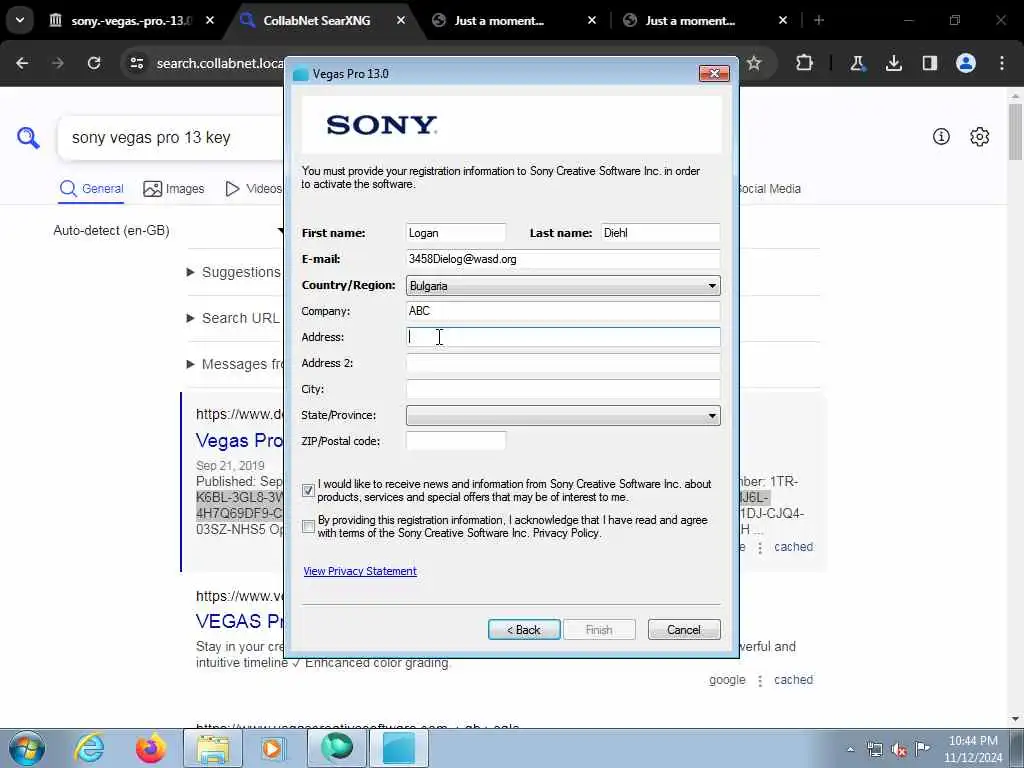The height and width of the screenshot is (768, 1024).
Task: Open SearXNG preferences gear icon
Action: pyautogui.click(x=979, y=136)
